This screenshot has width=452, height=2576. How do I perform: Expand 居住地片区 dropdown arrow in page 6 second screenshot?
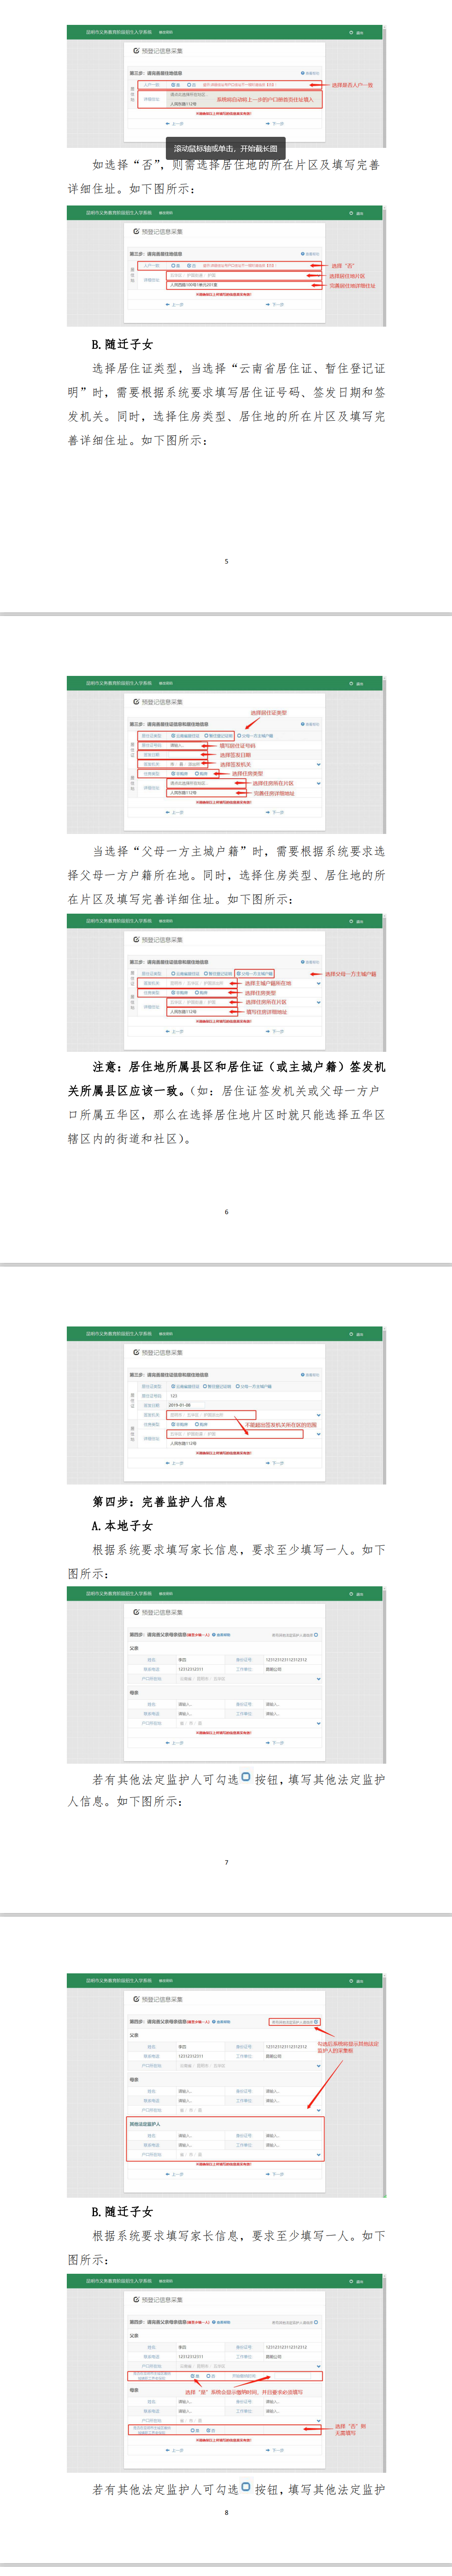pos(318,1002)
